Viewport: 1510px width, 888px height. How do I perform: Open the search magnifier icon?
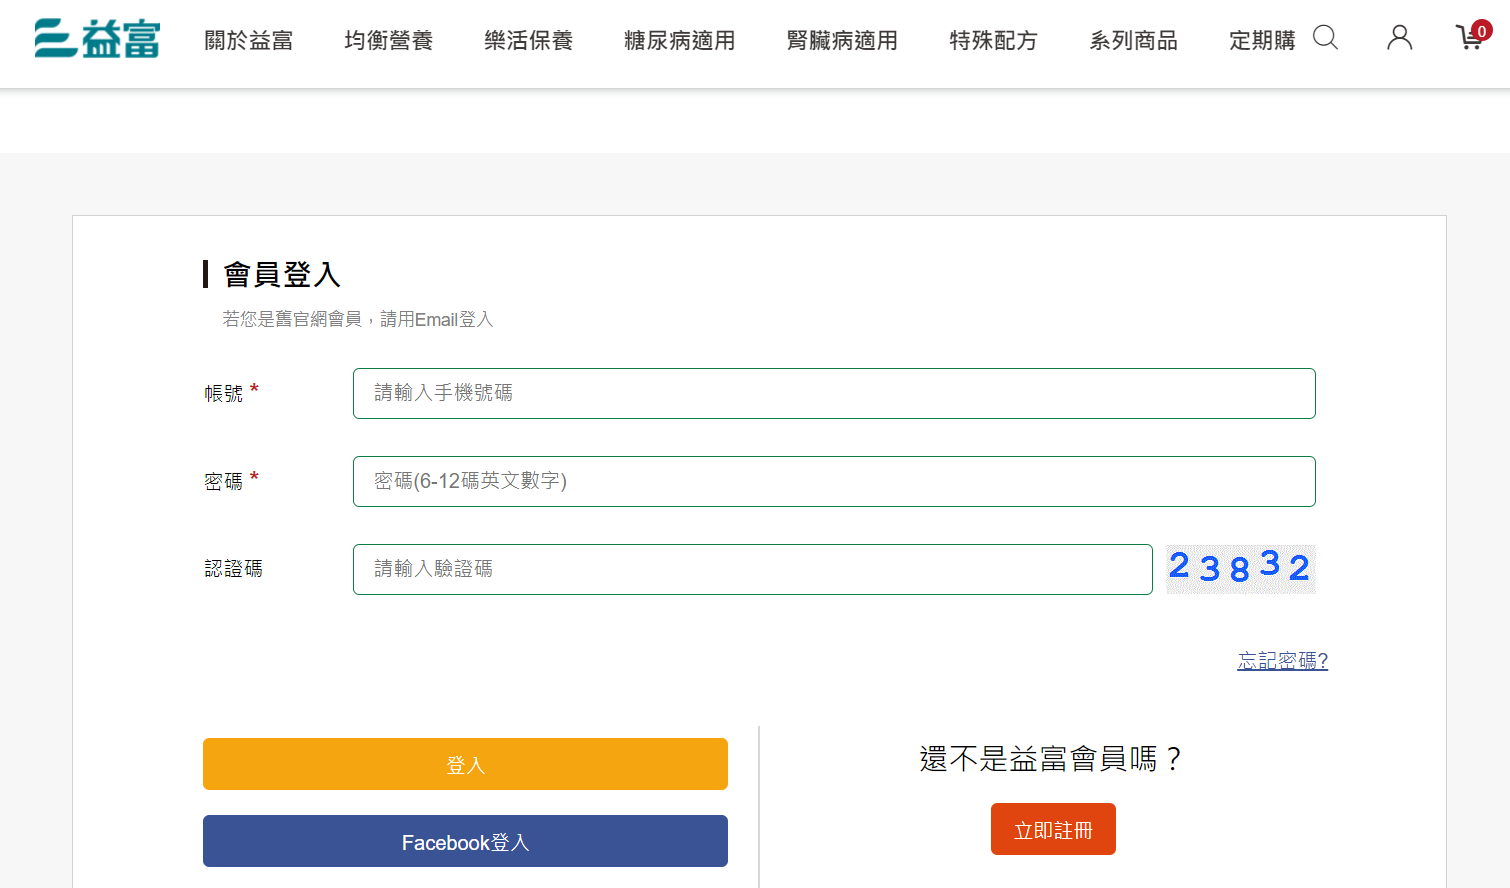click(x=1325, y=38)
